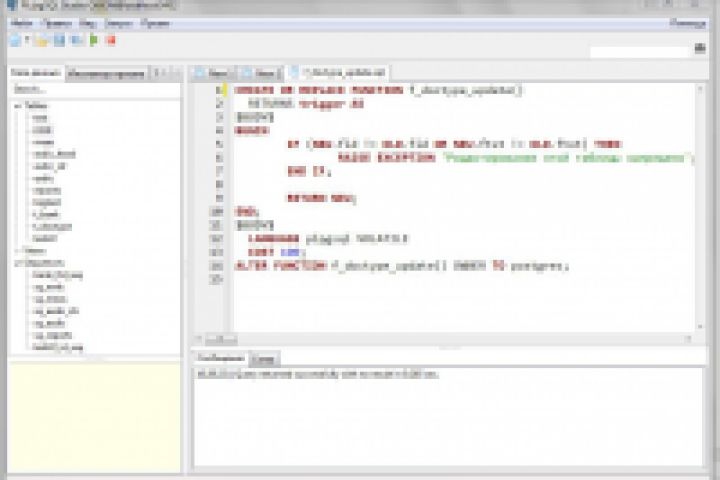Click the yellow open-folder toolbar icon
This screenshot has width=720, height=480.
click(x=42, y=40)
